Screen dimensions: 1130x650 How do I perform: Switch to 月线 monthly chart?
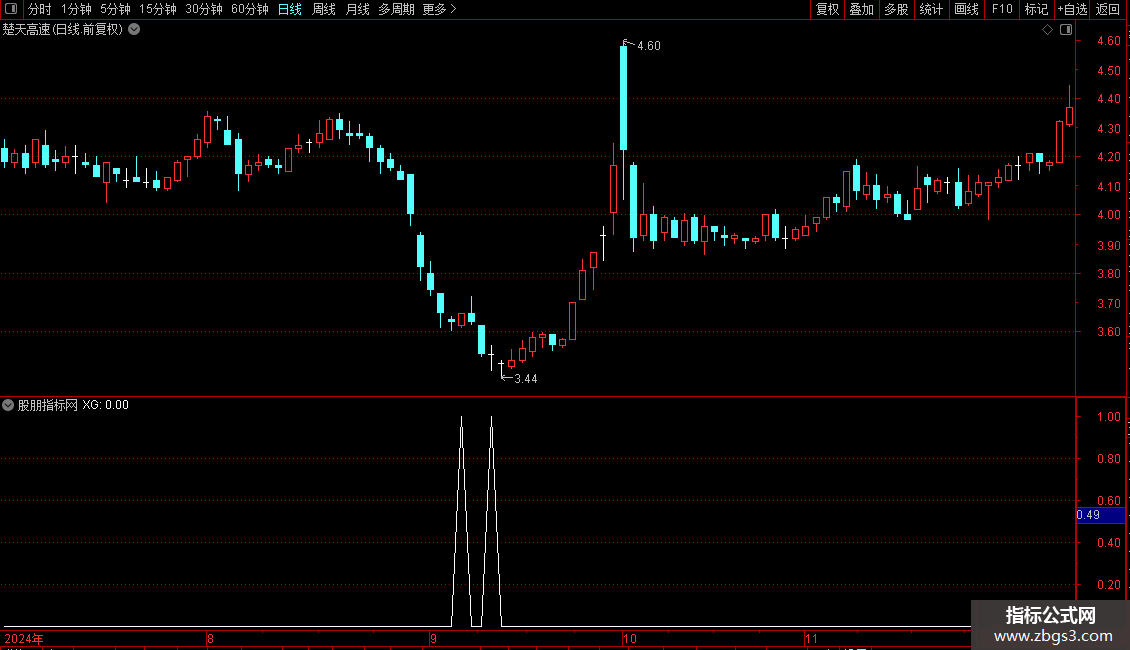pos(357,9)
